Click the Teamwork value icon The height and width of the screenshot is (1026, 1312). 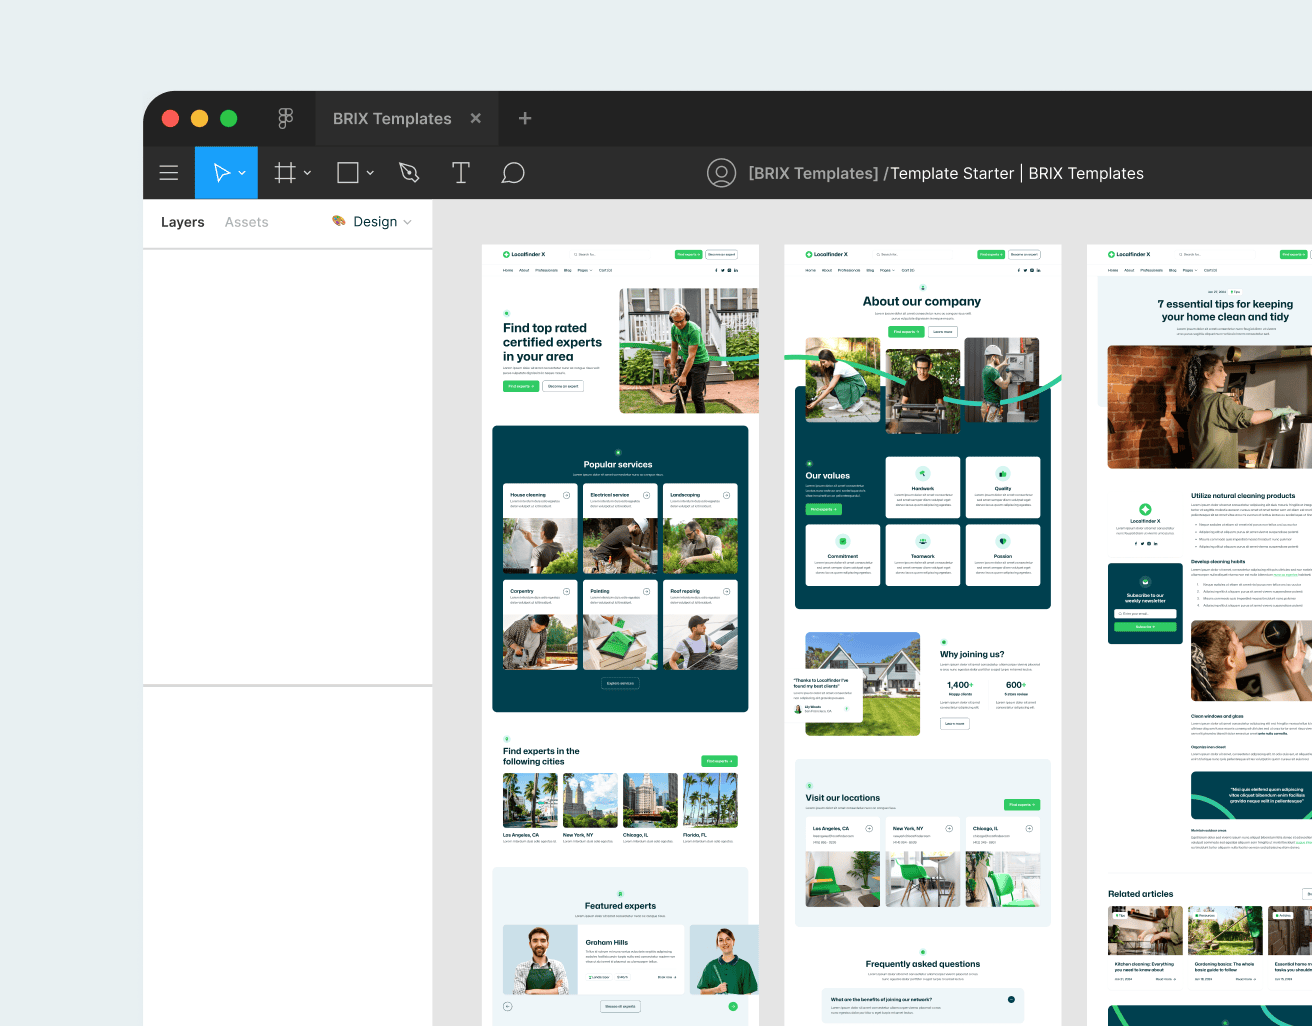[x=923, y=541]
